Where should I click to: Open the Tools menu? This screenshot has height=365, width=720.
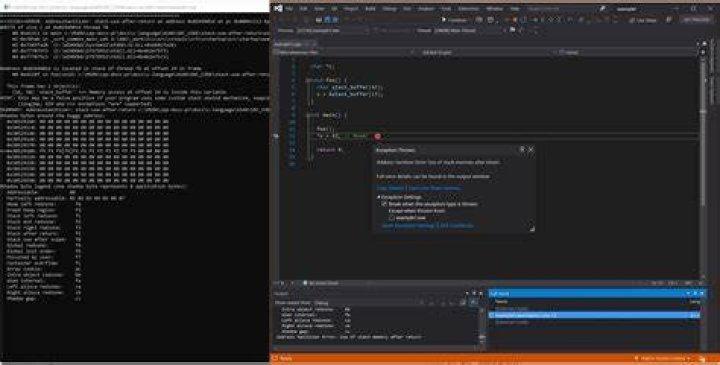pyautogui.click(x=446, y=9)
